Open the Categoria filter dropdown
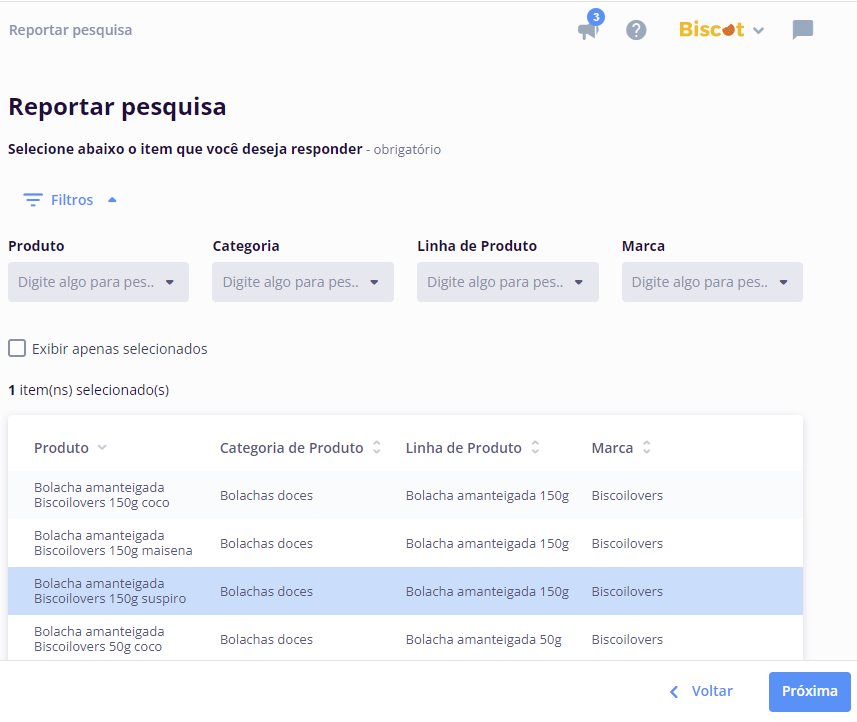Viewport: 857px width, 722px height. tap(303, 282)
